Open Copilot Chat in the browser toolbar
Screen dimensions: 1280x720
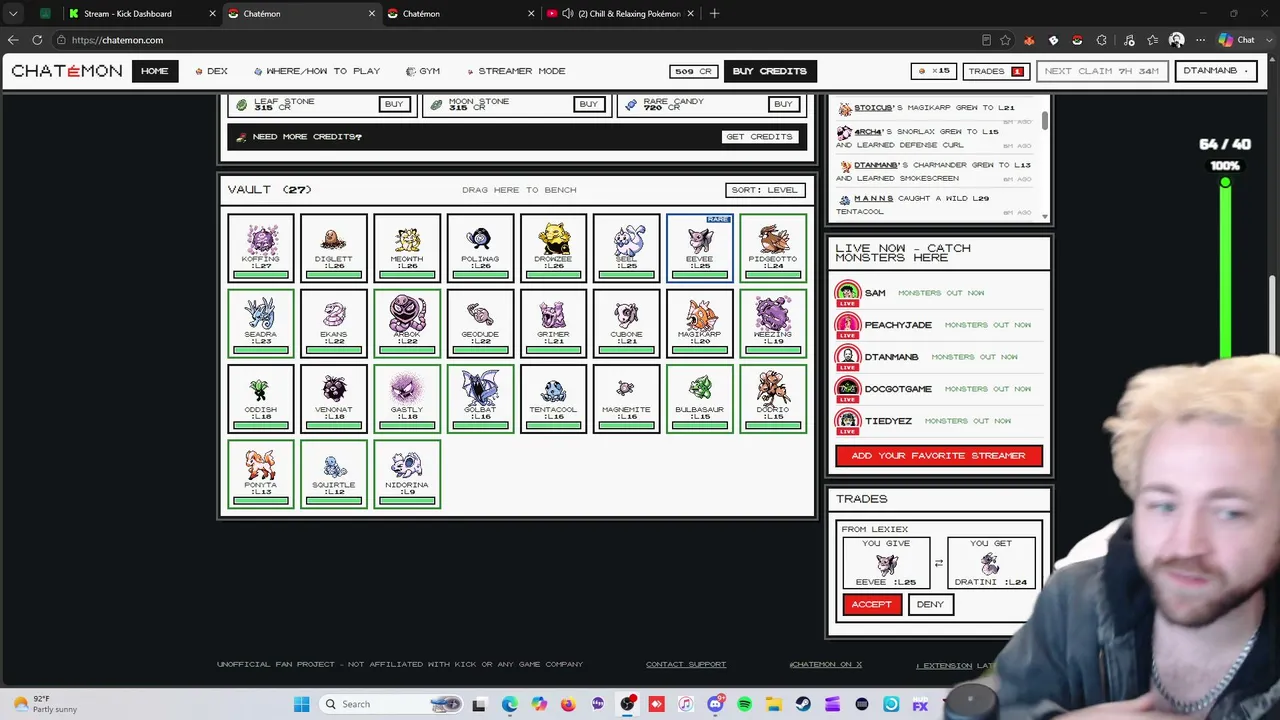[1236, 40]
